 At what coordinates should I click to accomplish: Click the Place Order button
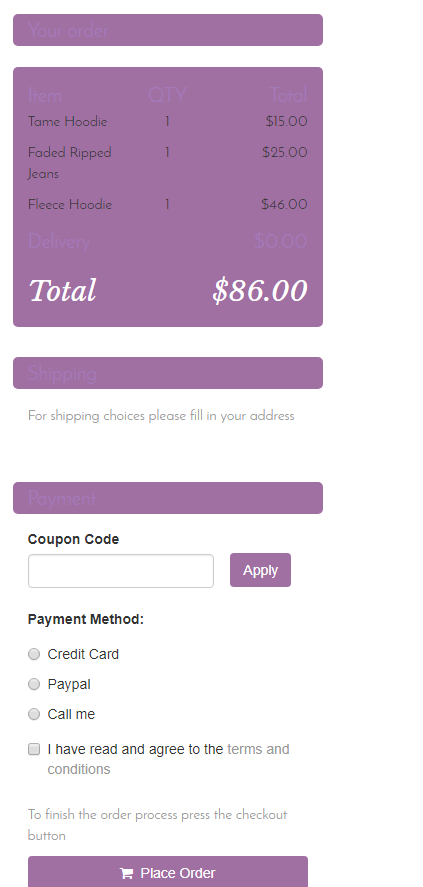[168, 872]
